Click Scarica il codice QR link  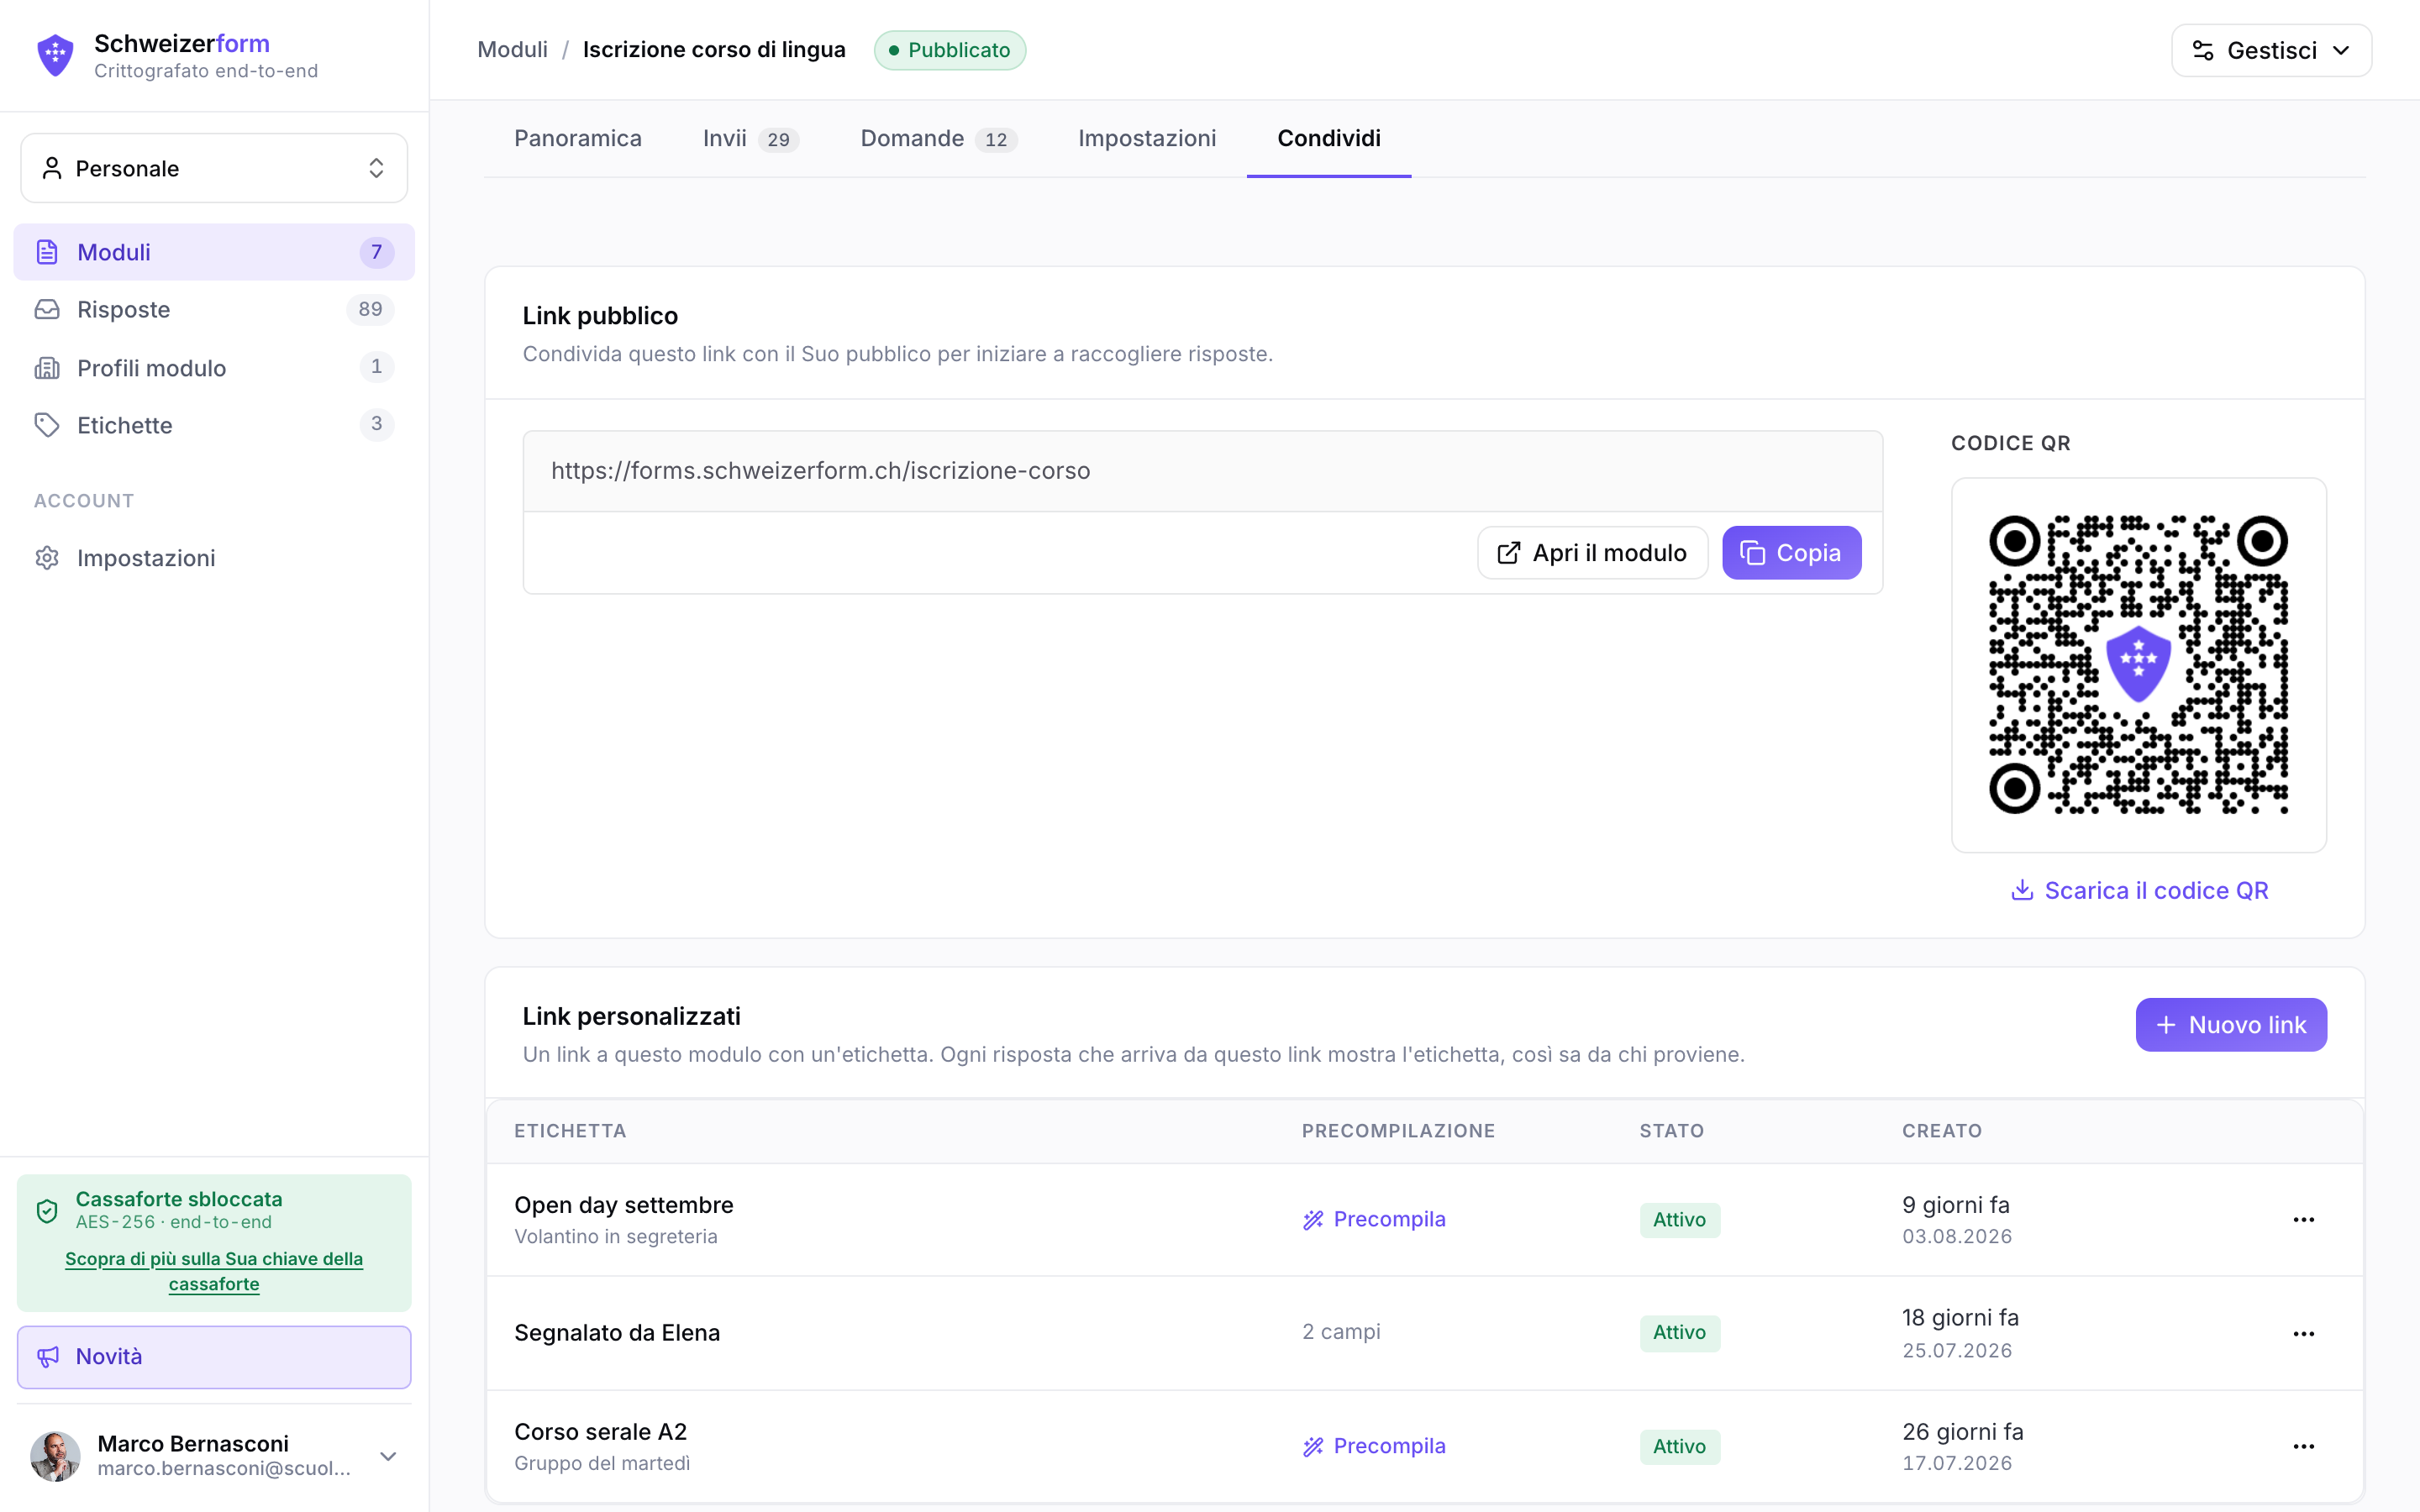2139,890
